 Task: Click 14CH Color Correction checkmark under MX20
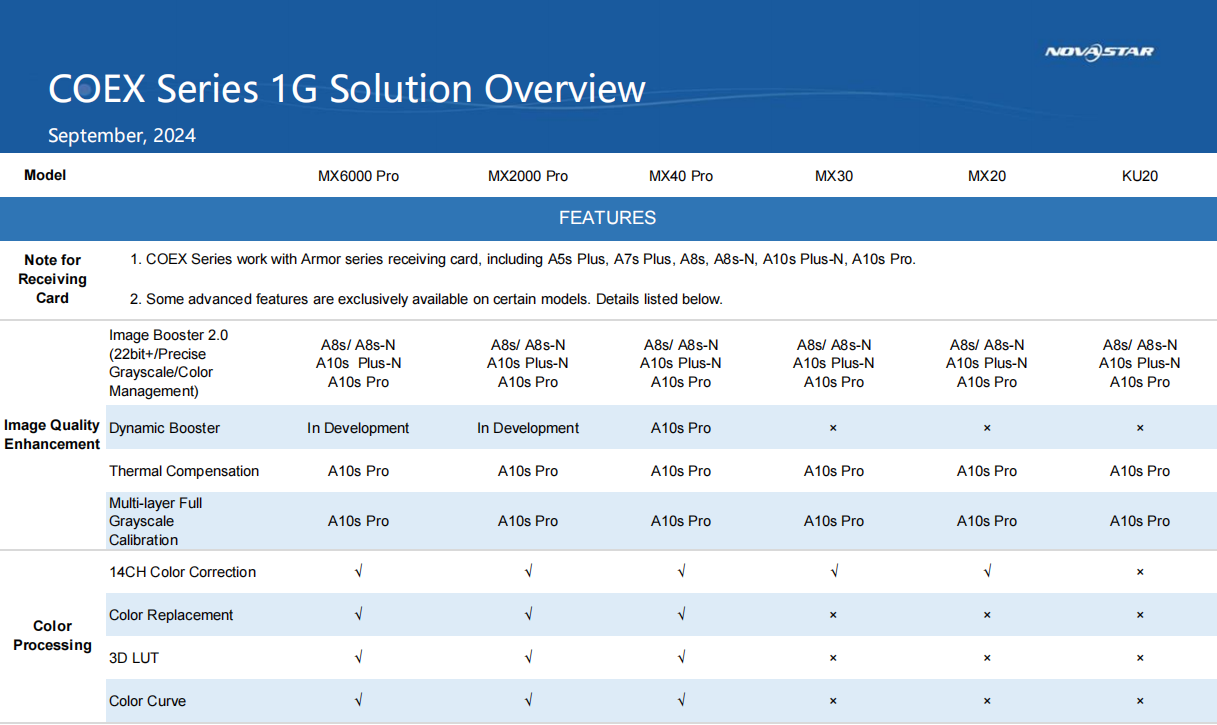(987, 572)
